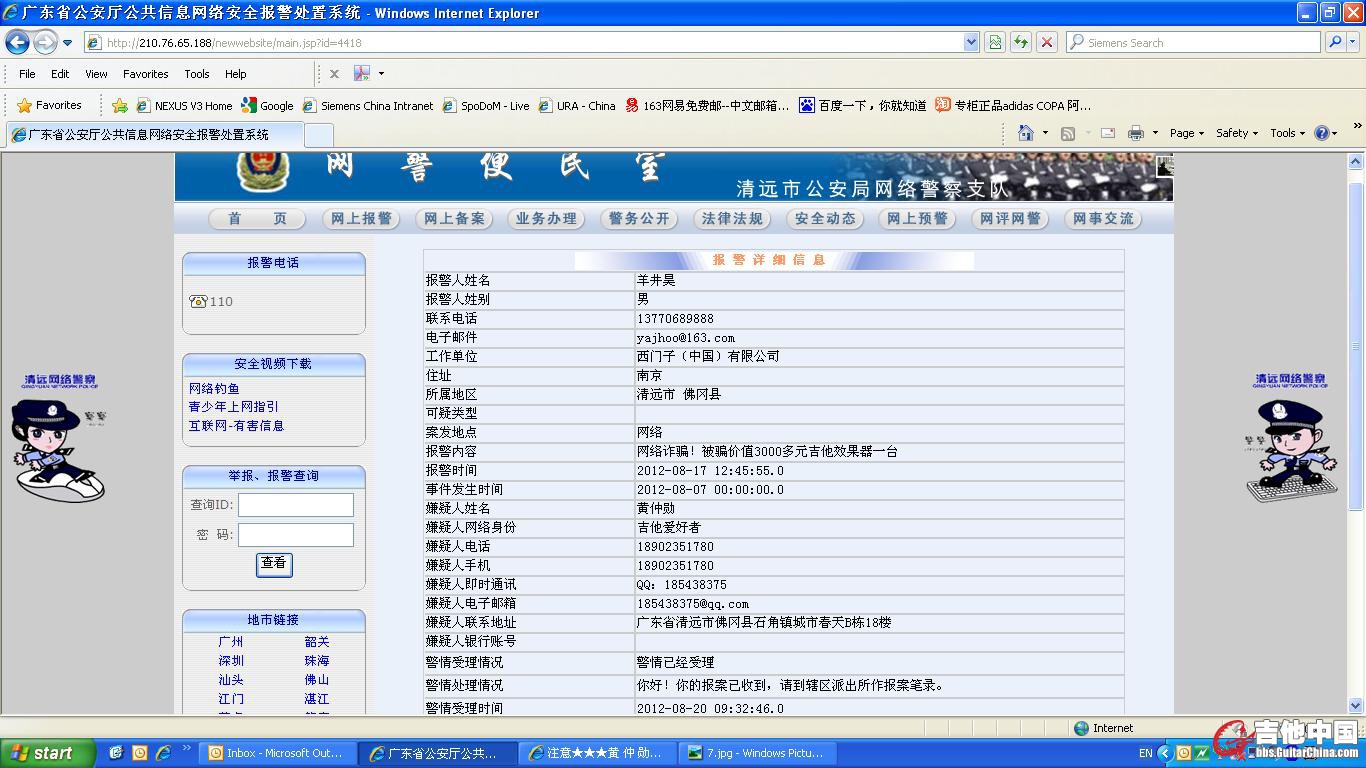
Task: Click the gray X icon beside menu bar
Action: tap(334, 74)
